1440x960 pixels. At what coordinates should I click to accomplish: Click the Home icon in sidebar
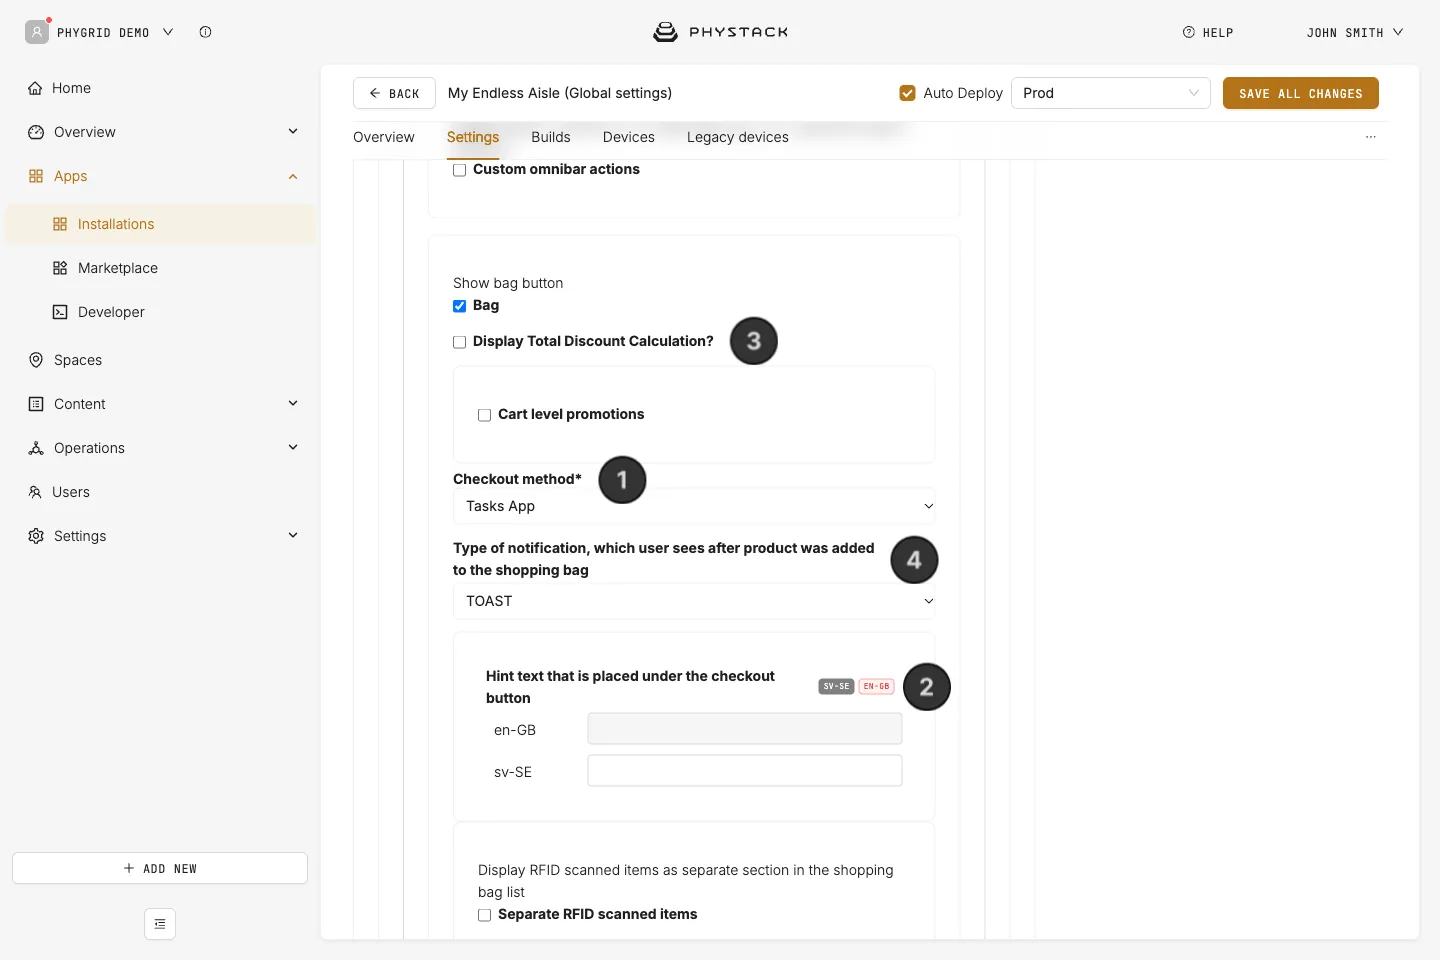point(36,88)
